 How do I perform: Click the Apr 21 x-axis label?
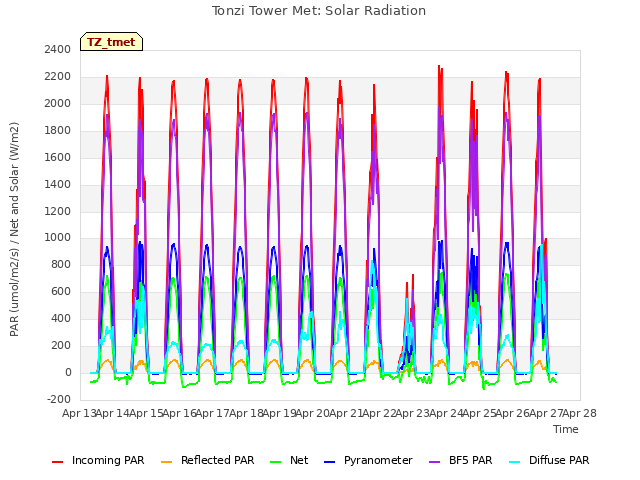point(346,413)
